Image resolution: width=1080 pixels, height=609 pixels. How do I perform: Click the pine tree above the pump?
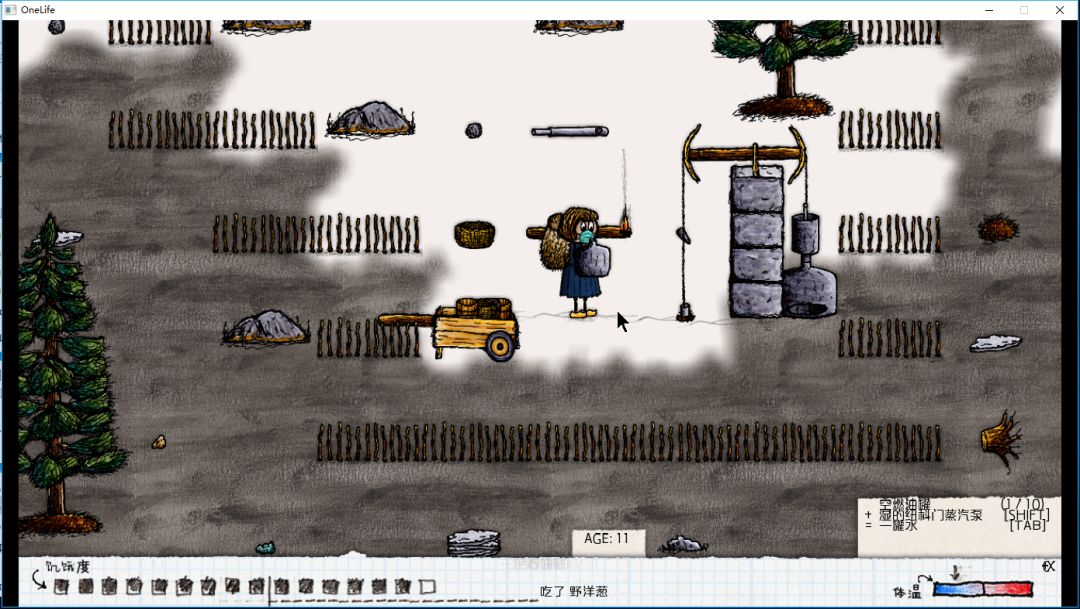pyautogui.click(x=784, y=67)
